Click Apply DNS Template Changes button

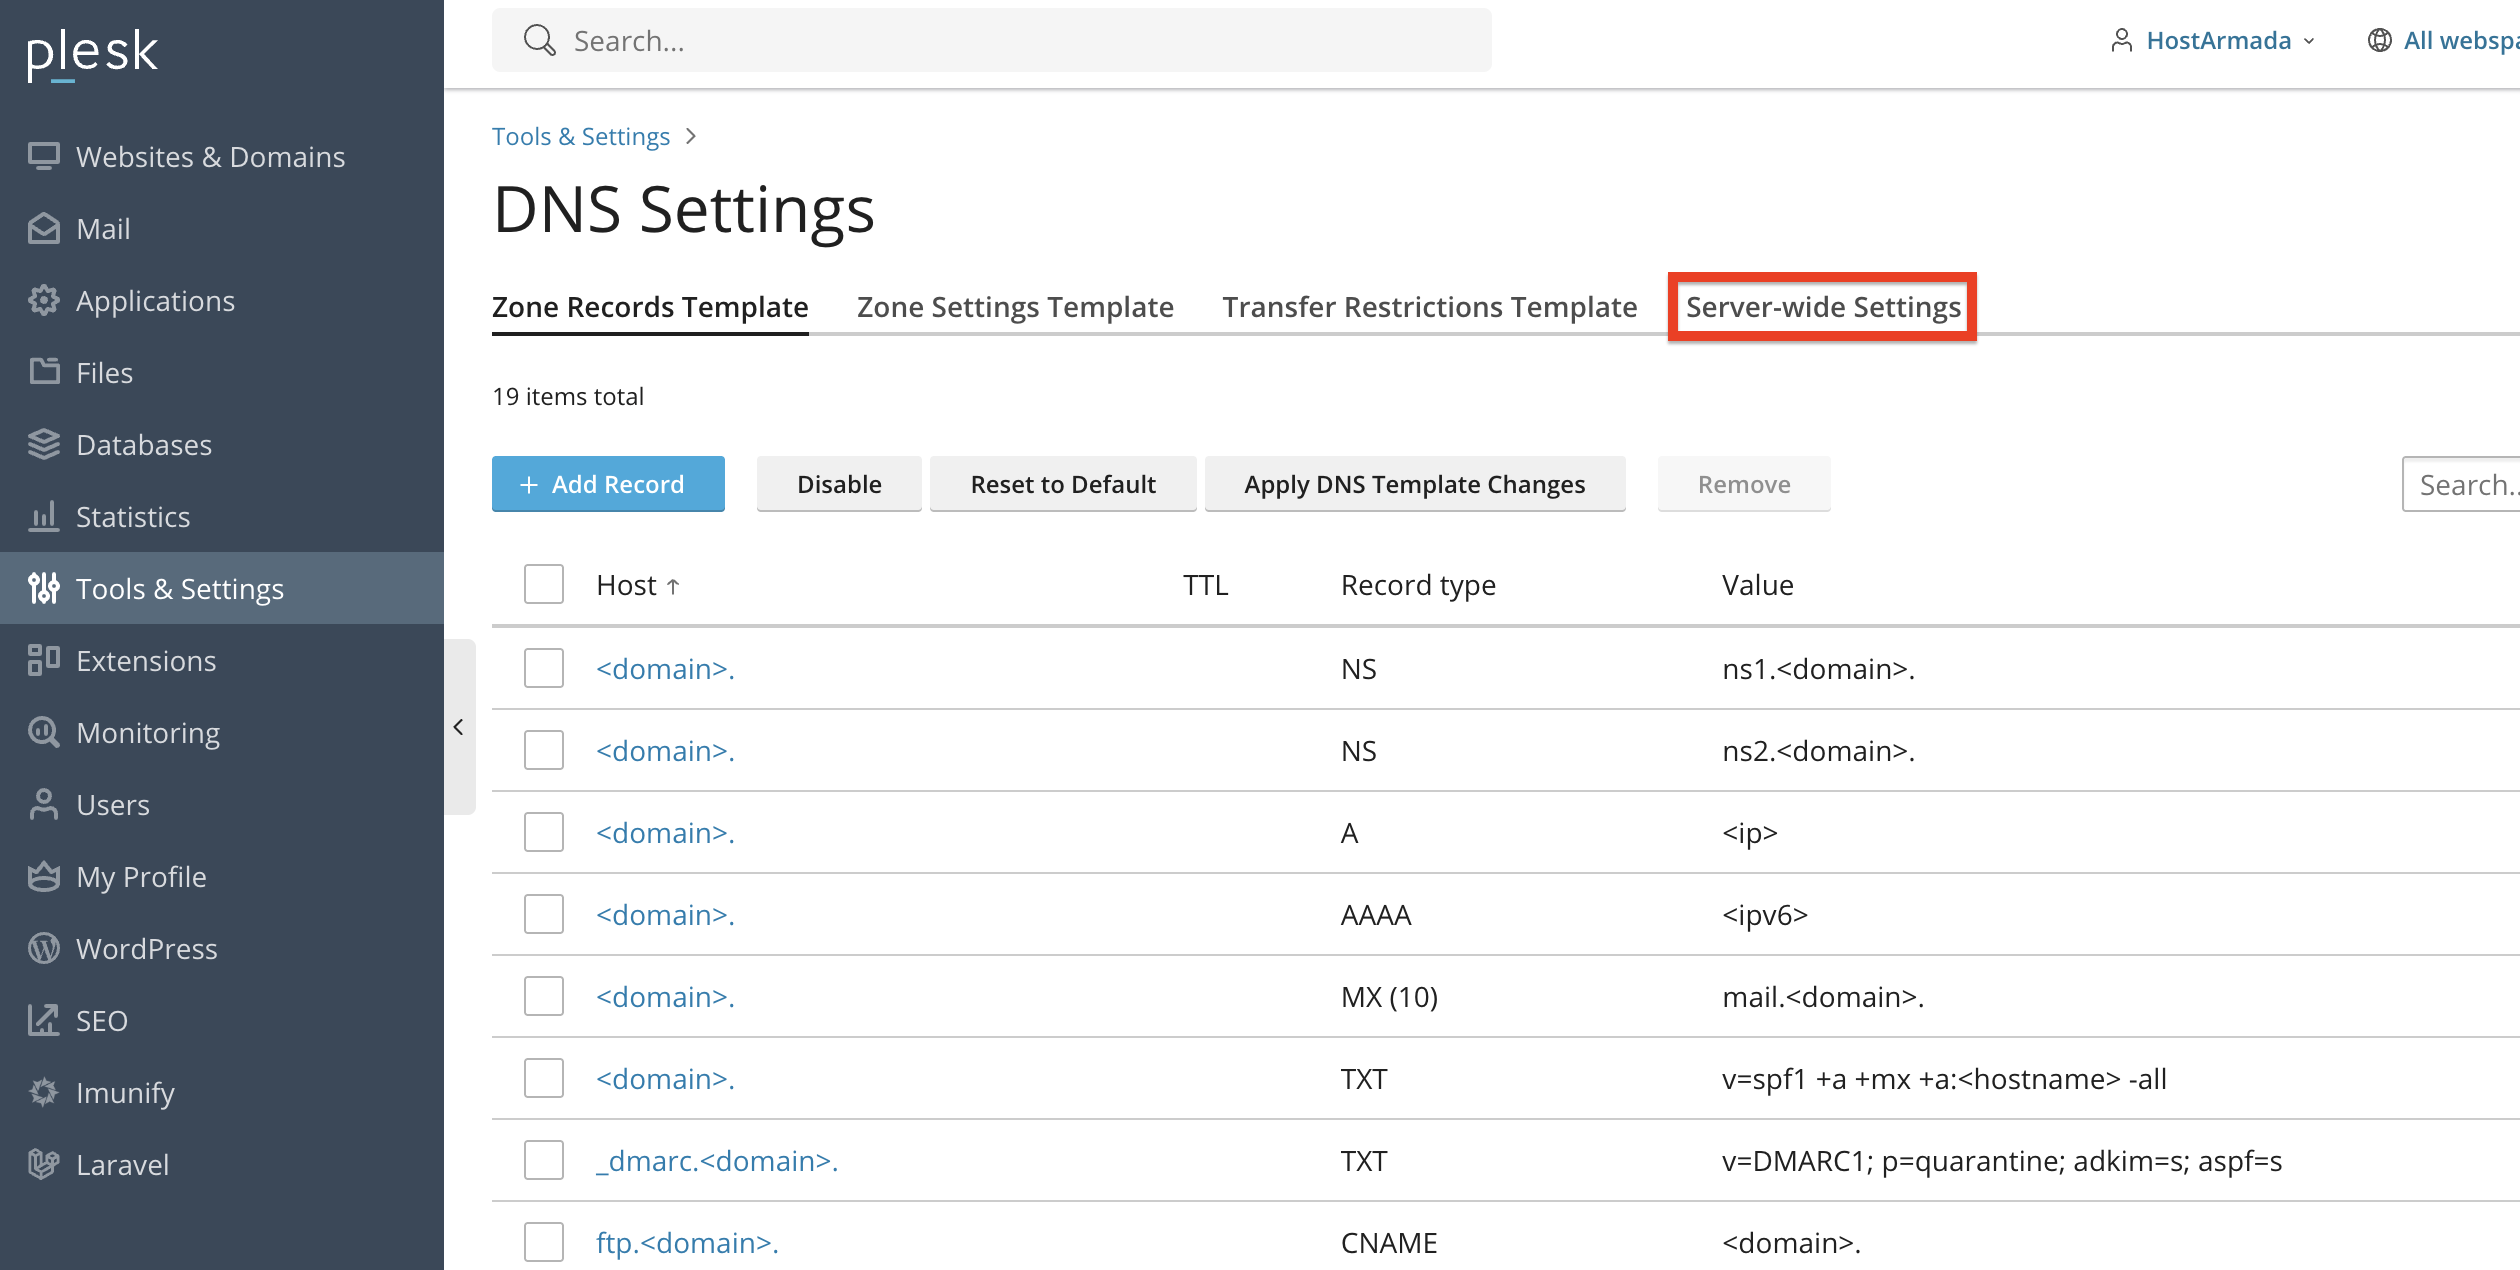1415,484
